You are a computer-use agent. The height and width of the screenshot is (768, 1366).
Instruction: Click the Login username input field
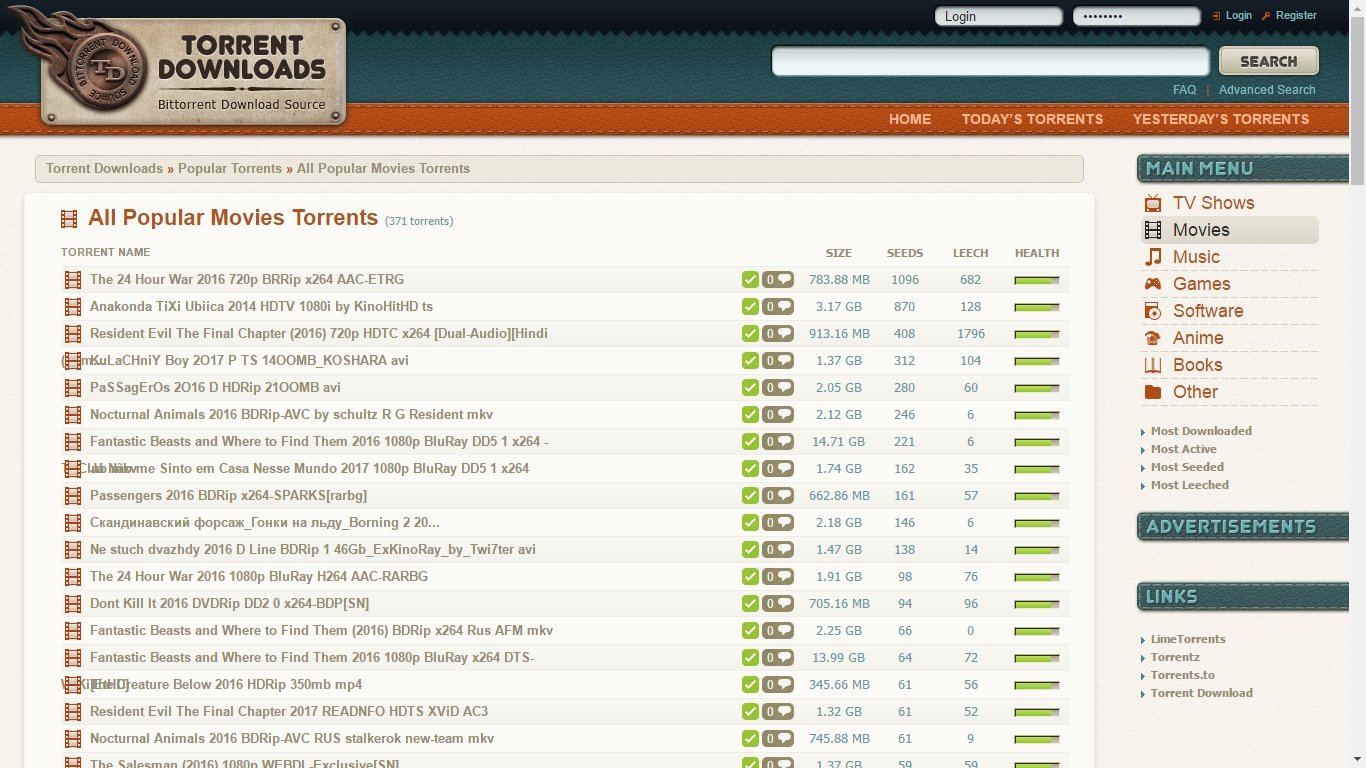998,16
